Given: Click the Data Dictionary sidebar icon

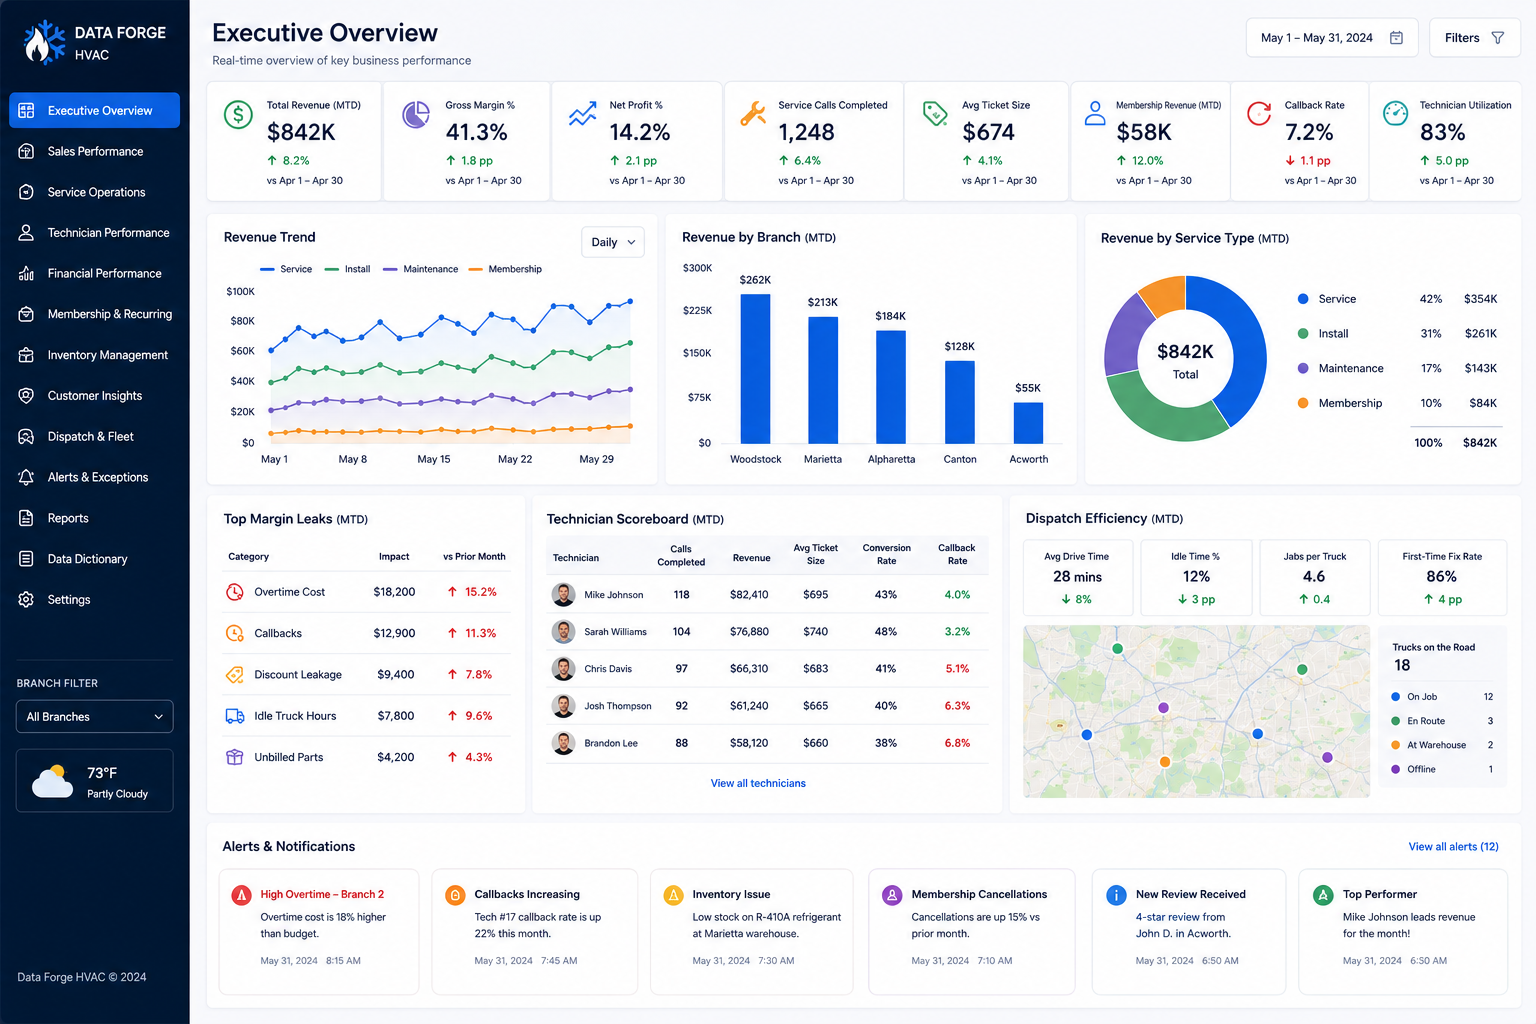Looking at the screenshot, I should point(27,558).
